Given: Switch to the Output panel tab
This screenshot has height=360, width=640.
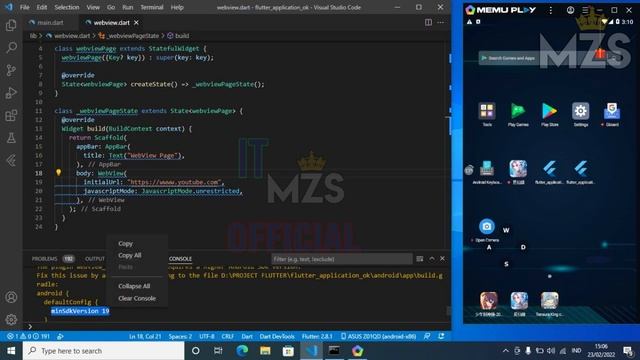Looking at the screenshot, I should pyautogui.click(x=95, y=259).
